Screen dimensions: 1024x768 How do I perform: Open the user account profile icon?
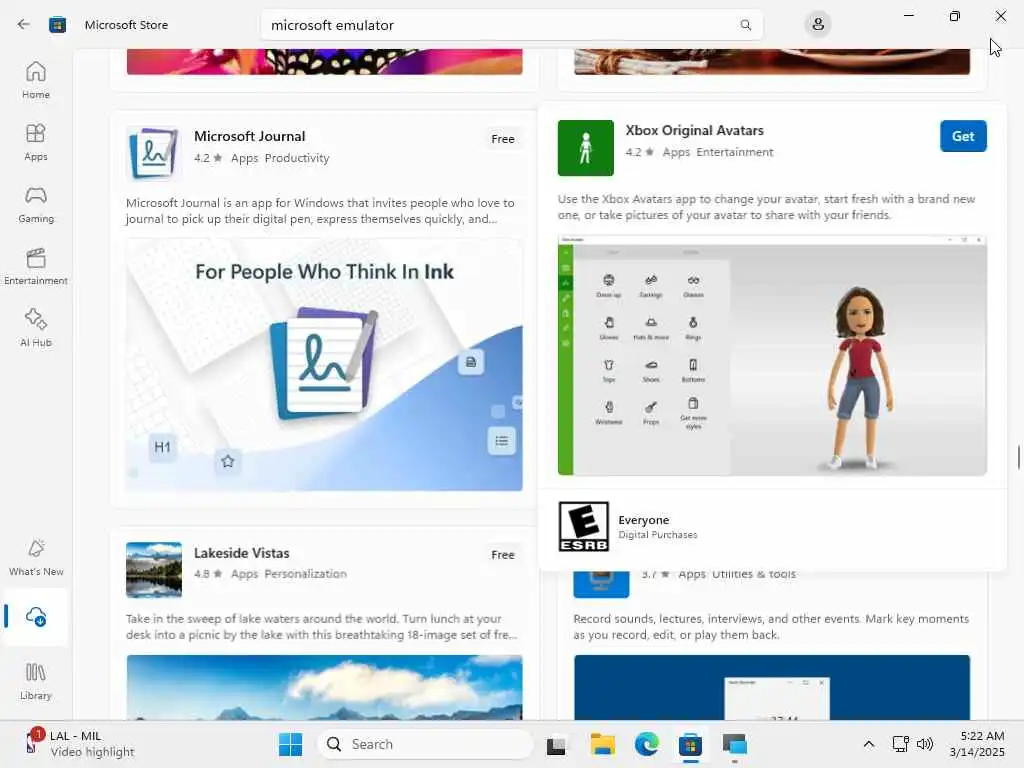[x=818, y=25]
